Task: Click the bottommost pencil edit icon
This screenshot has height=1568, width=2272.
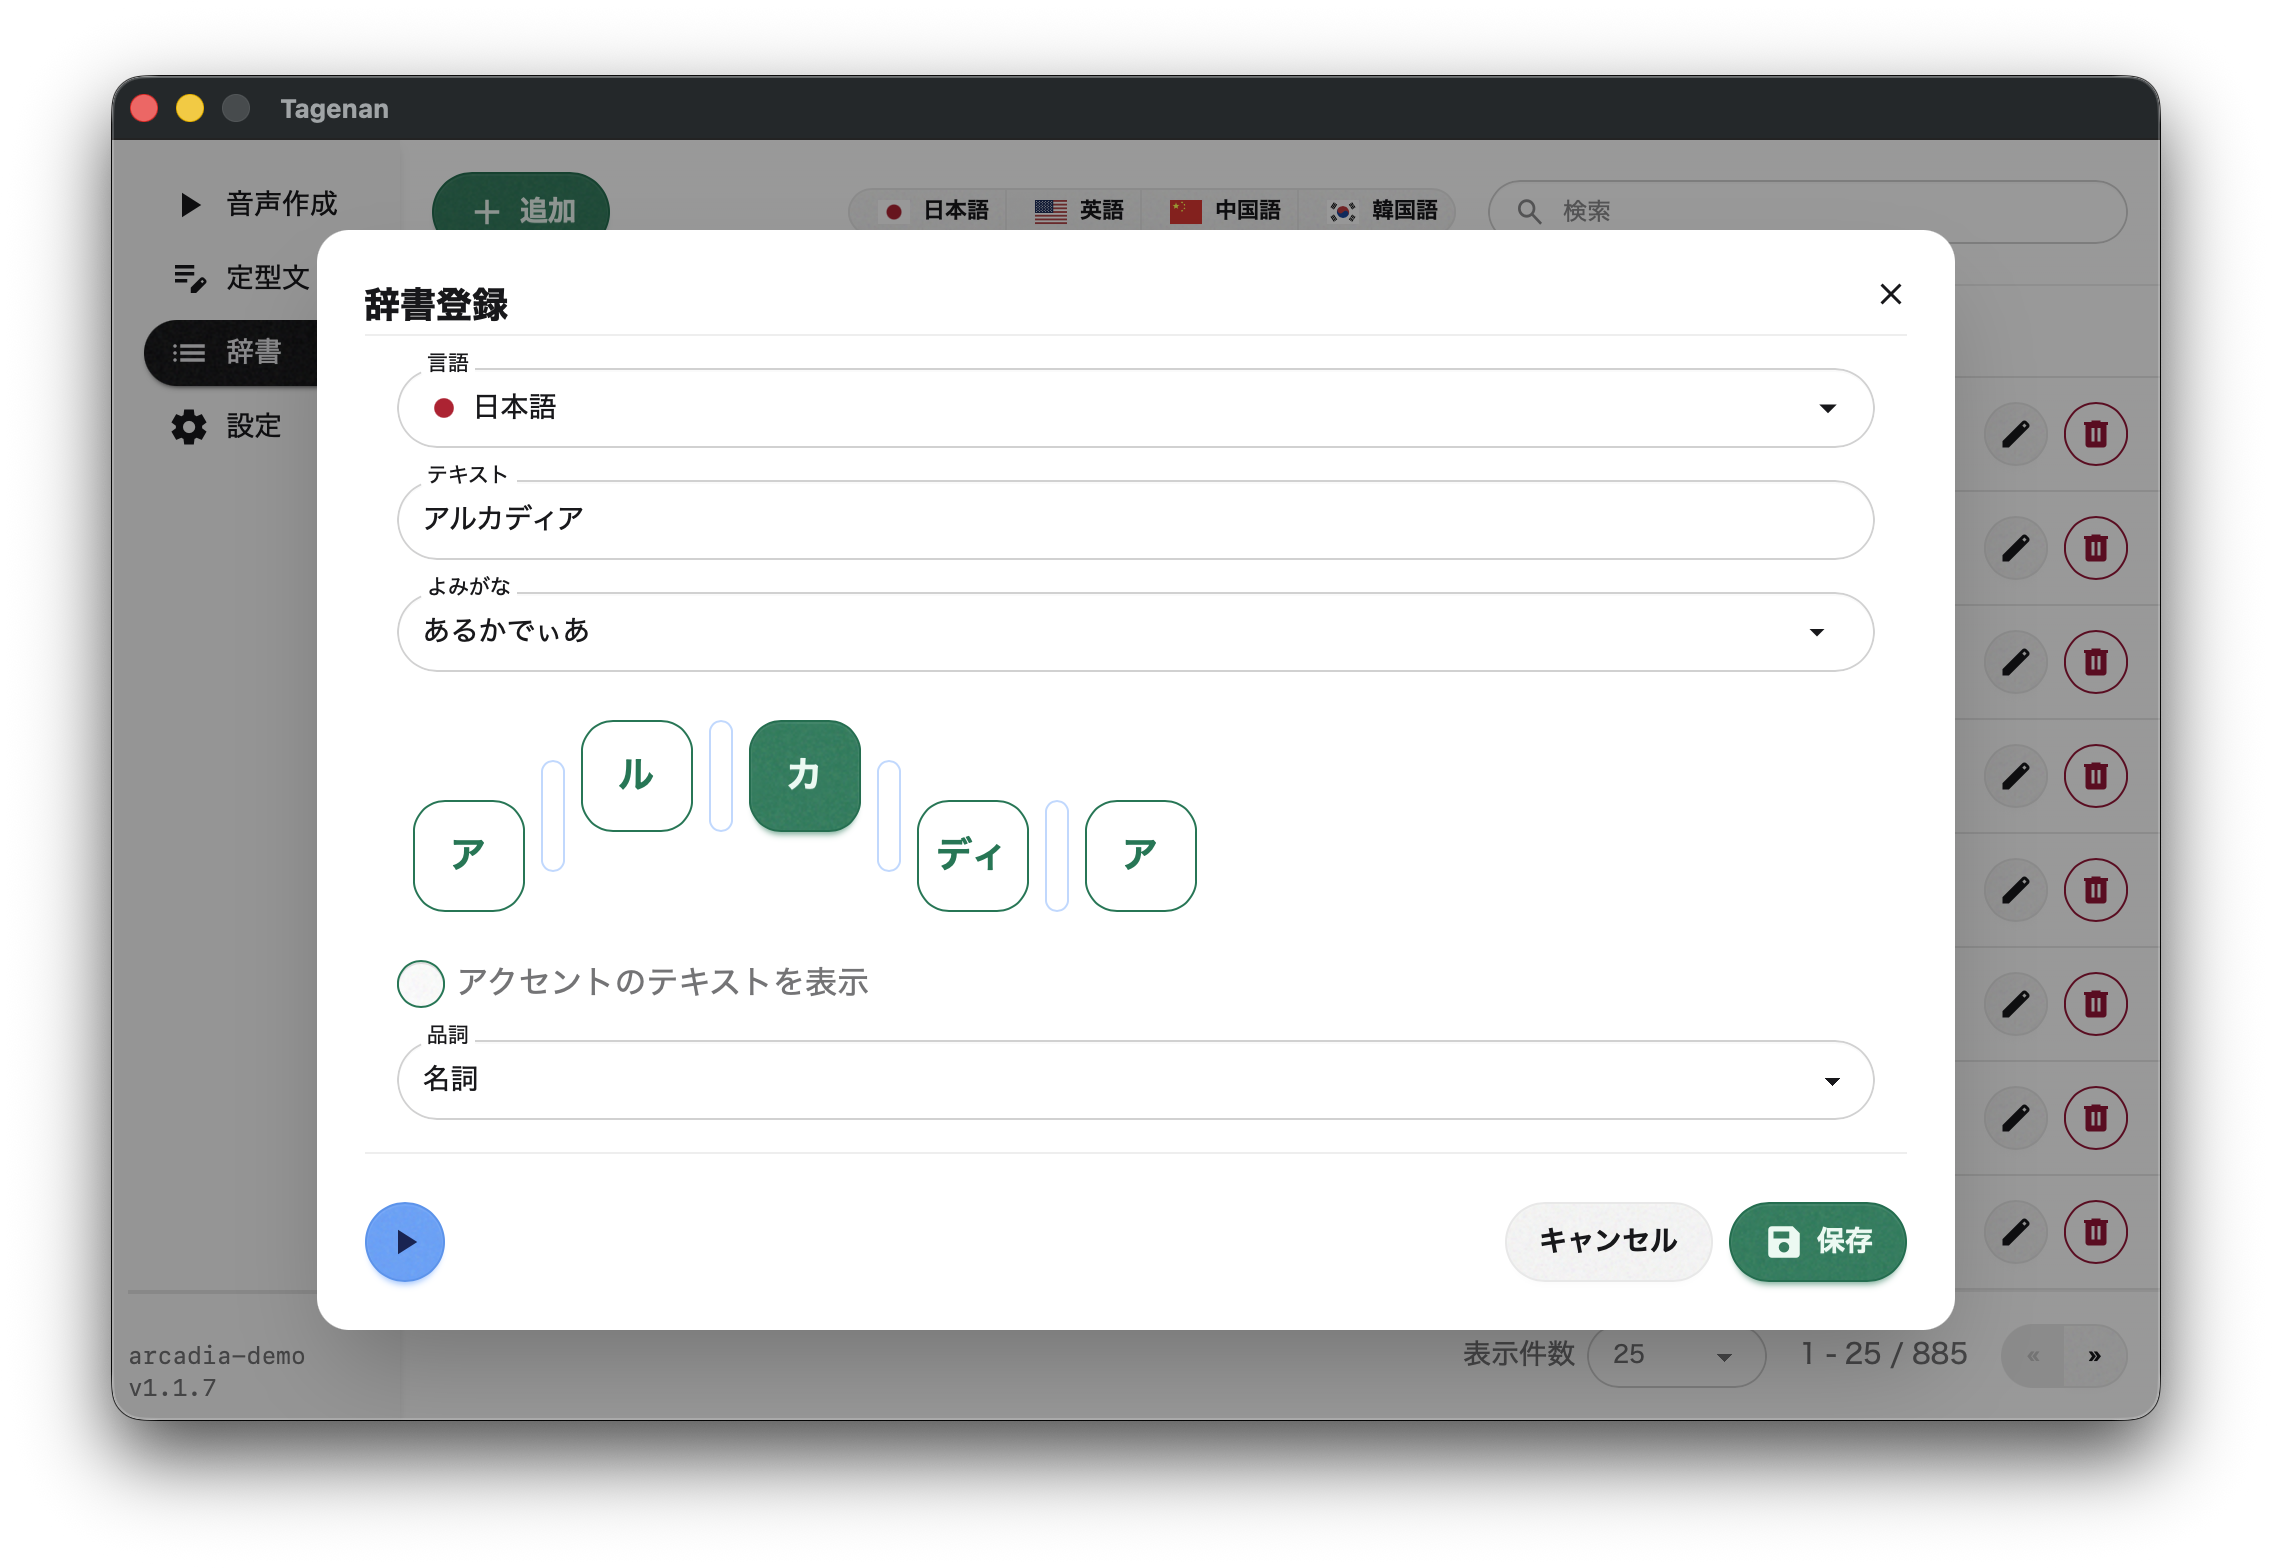Action: (2015, 1231)
